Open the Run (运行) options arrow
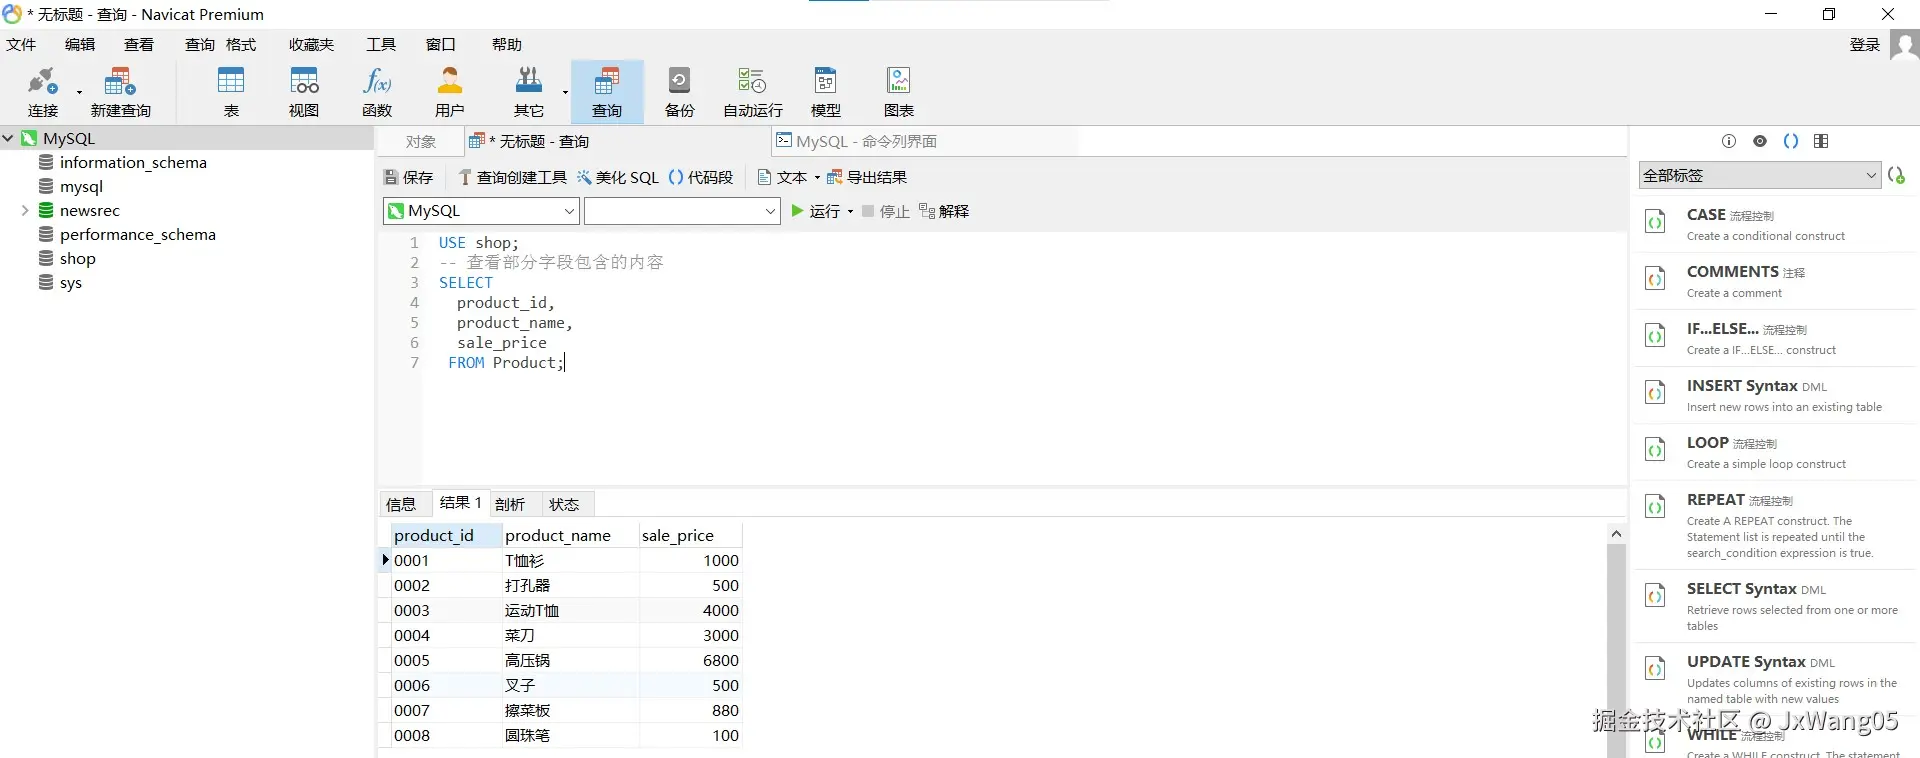This screenshot has height=758, width=1920. pos(850,211)
